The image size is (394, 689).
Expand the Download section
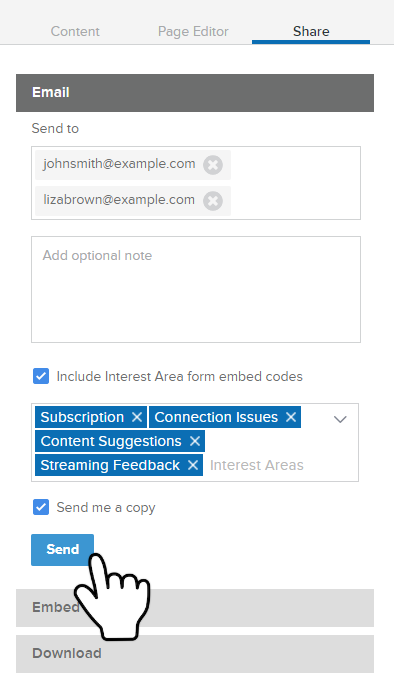click(195, 654)
